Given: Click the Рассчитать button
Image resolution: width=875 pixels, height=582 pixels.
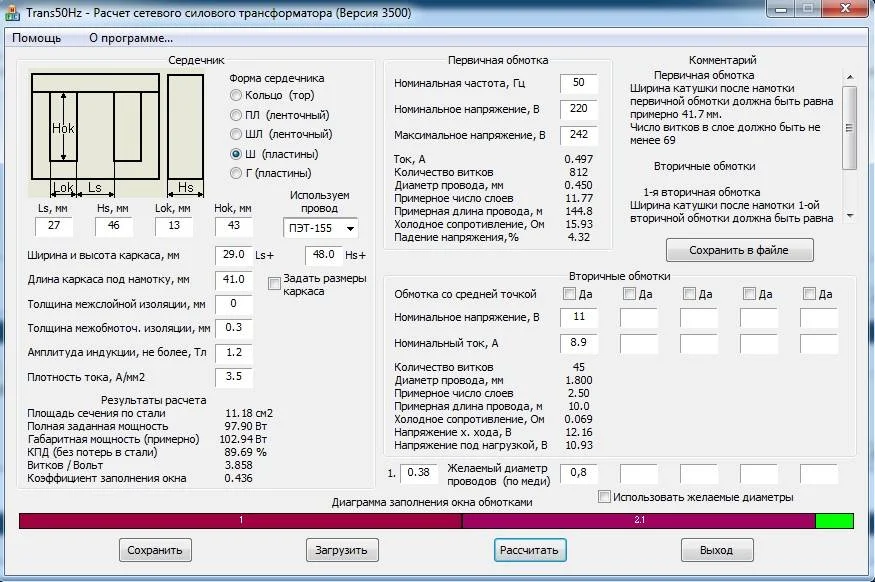Looking at the screenshot, I should coord(530,550).
